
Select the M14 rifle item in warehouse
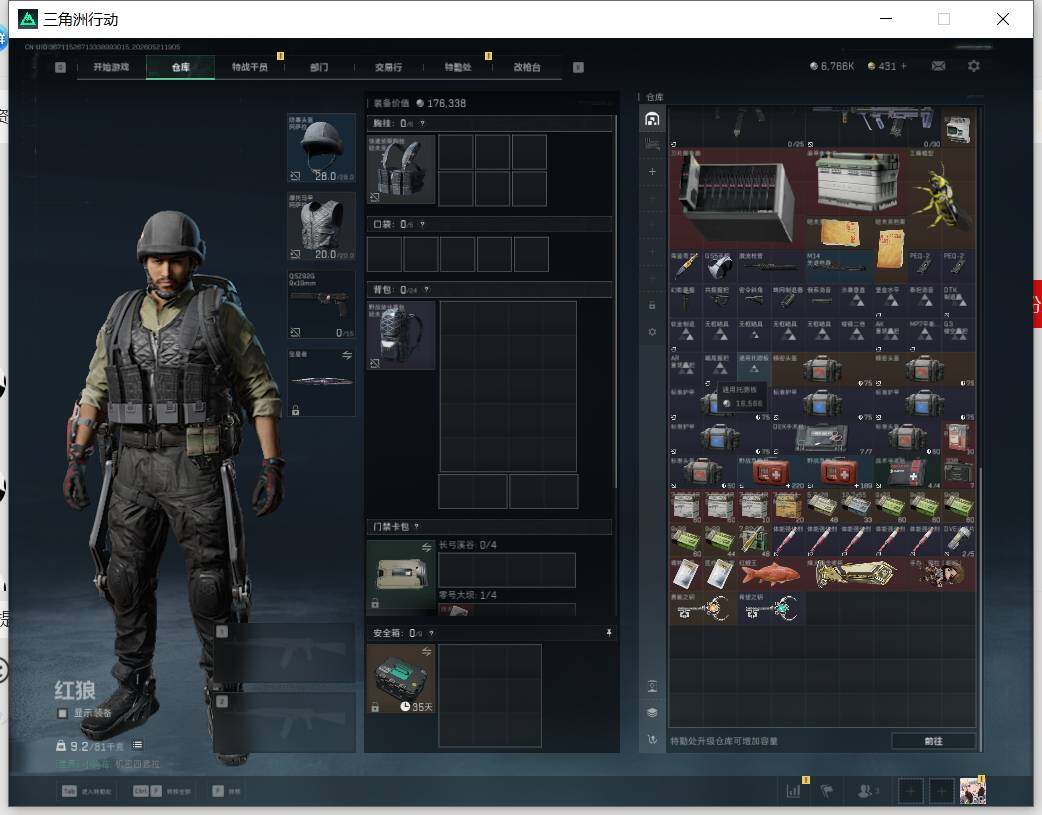(839, 267)
